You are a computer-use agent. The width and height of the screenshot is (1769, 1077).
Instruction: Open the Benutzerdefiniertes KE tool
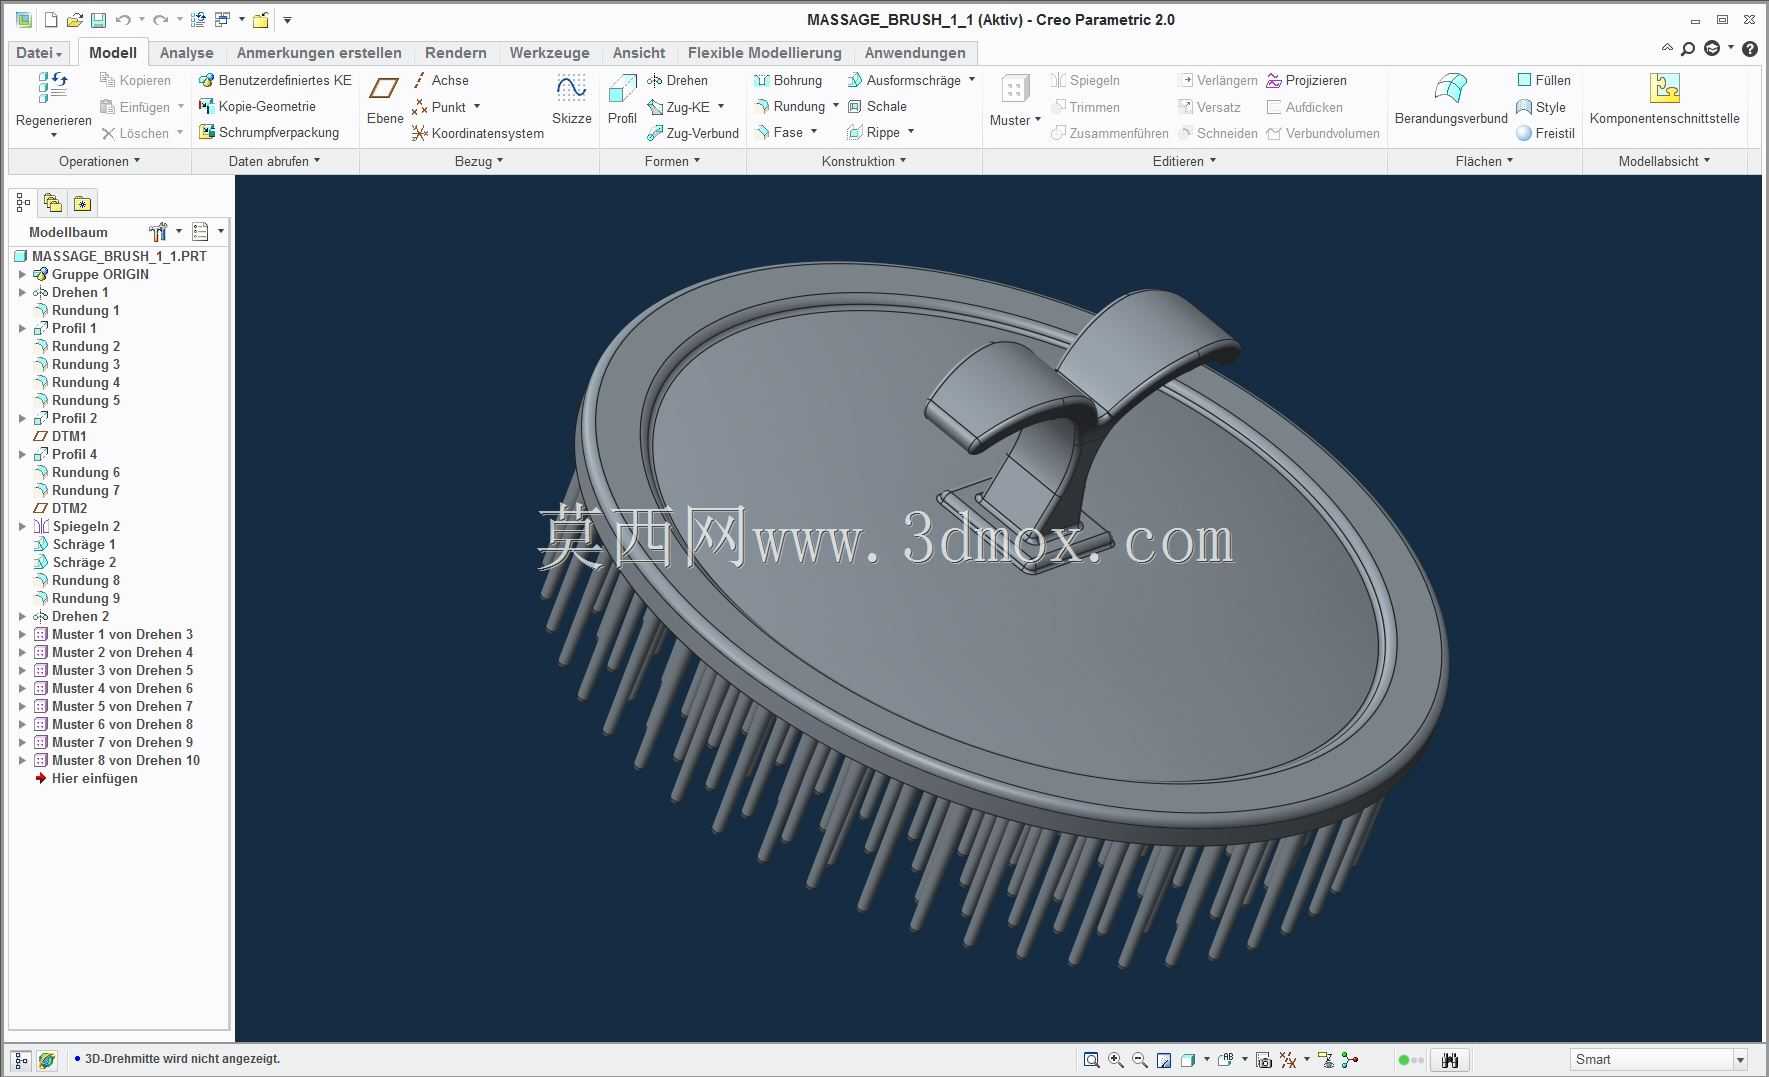275,80
